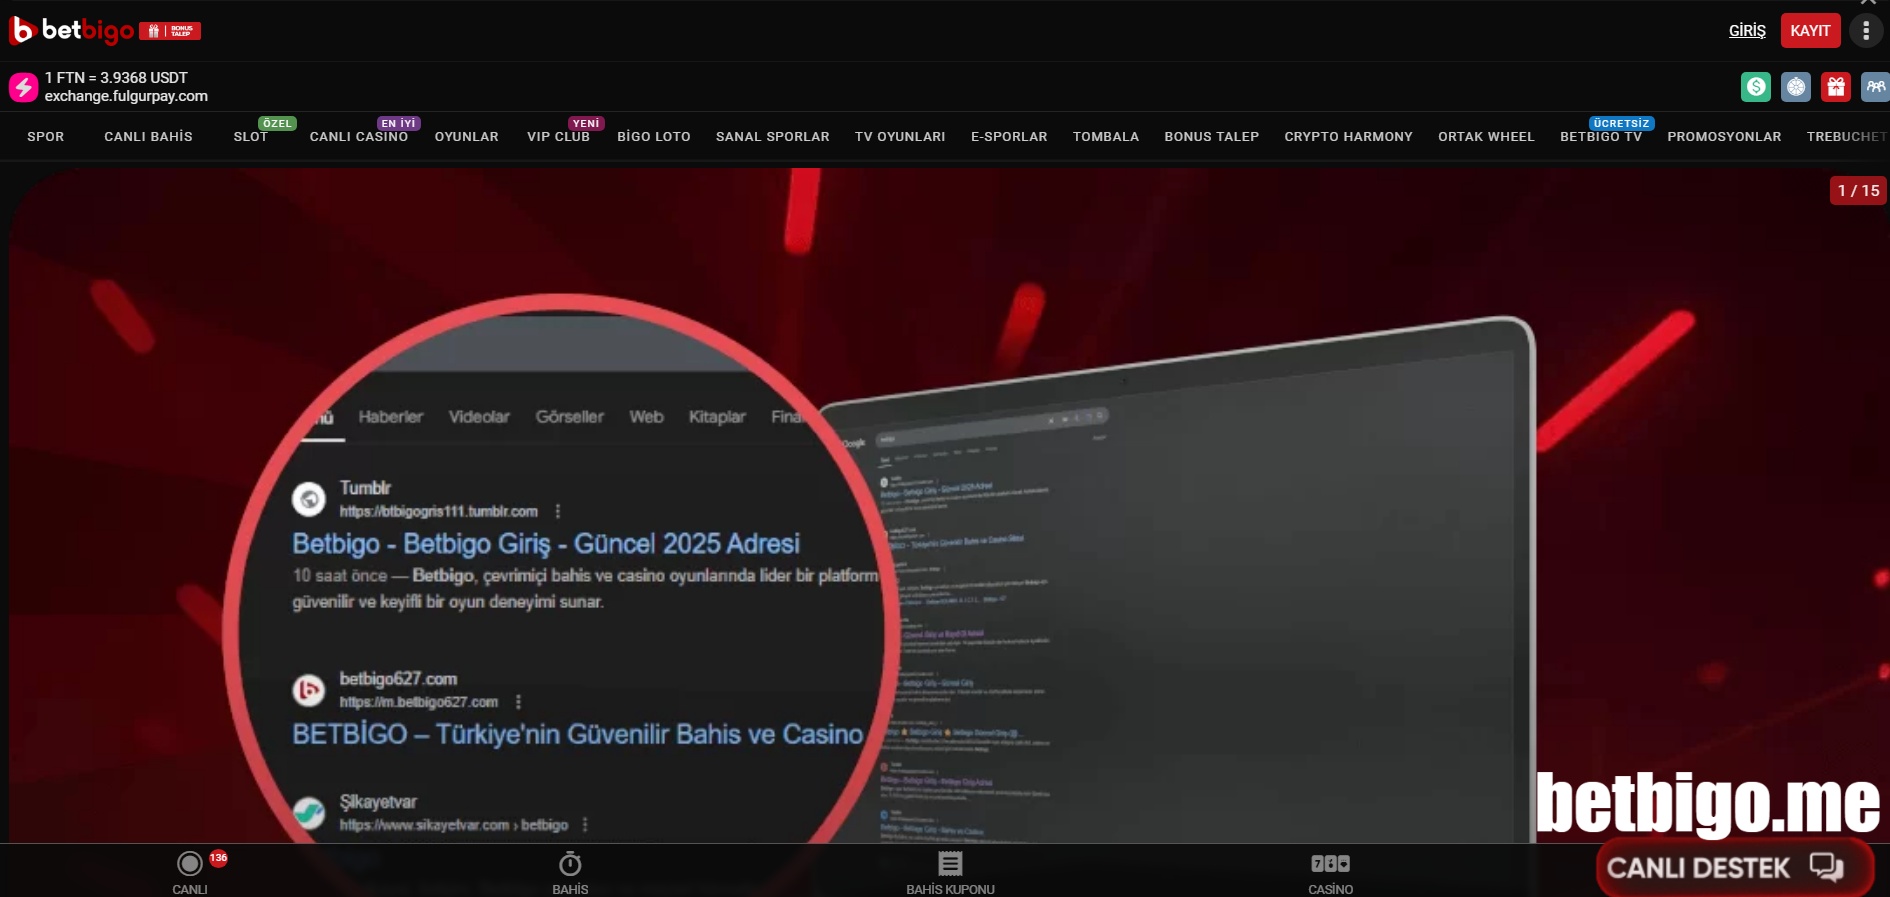1890x897 pixels.
Task: Open CRYPTO HARMONY in navigation
Action: (x=1349, y=137)
